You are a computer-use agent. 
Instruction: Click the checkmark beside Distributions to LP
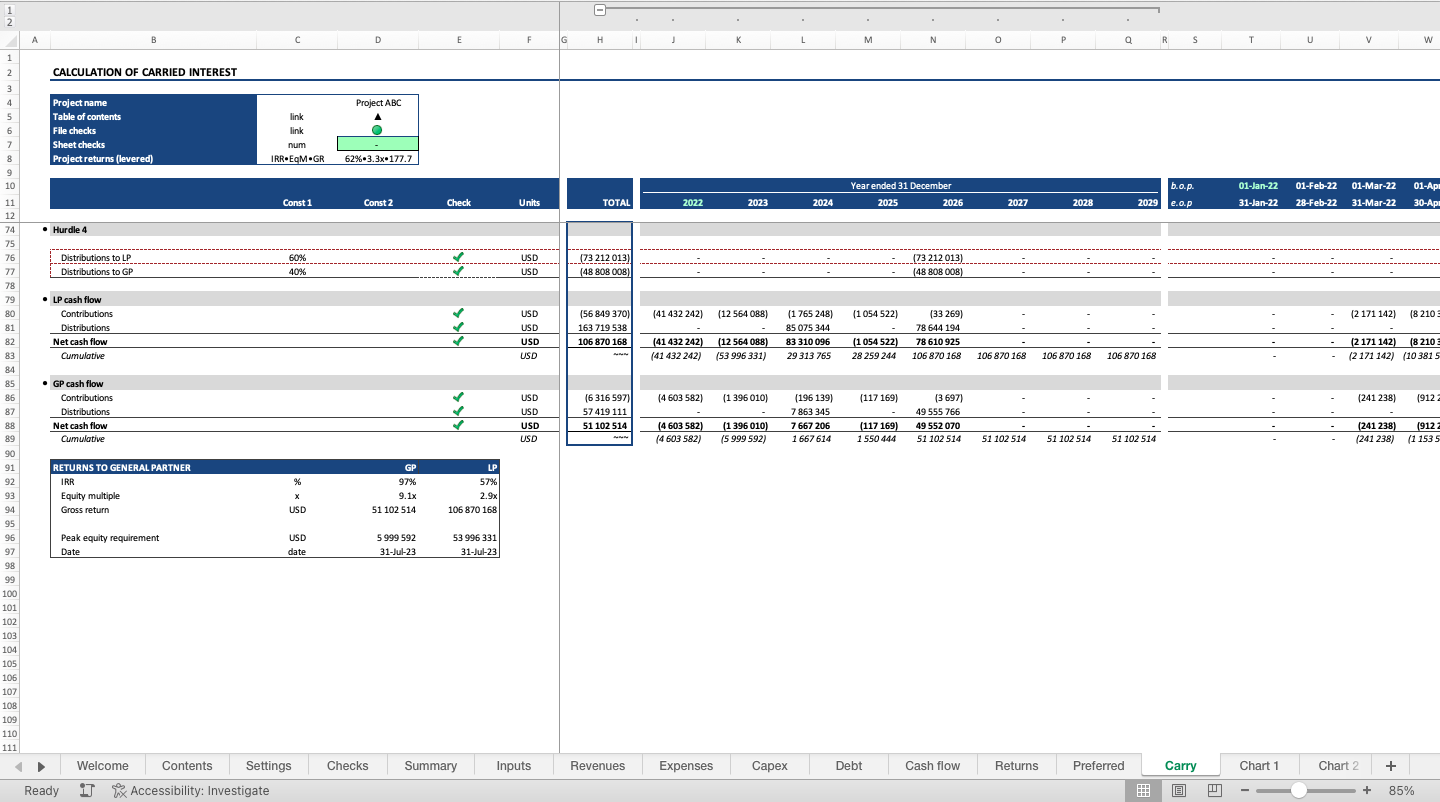(458, 257)
